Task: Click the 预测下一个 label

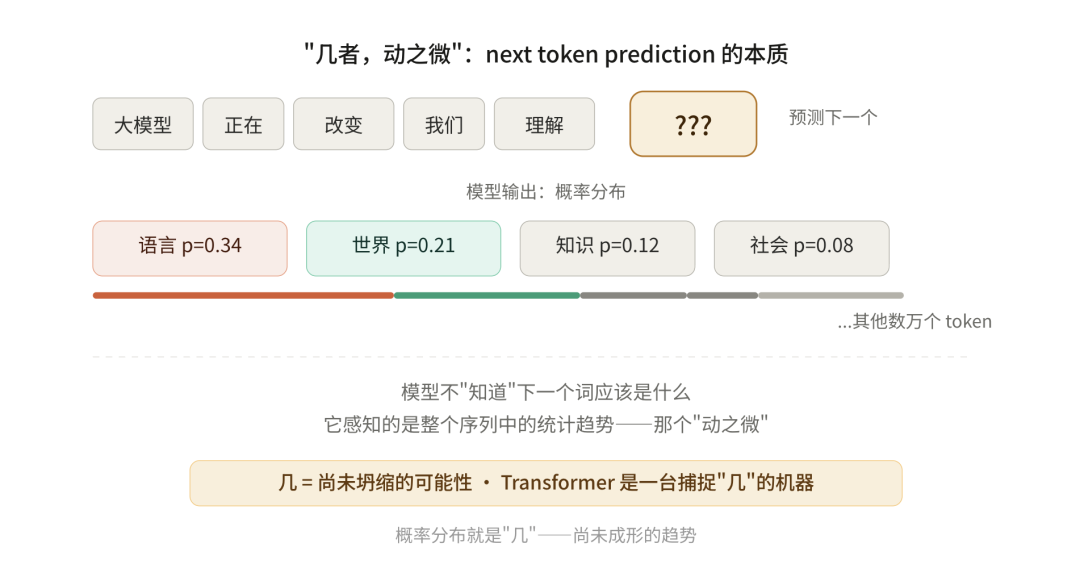Action: coord(833,117)
